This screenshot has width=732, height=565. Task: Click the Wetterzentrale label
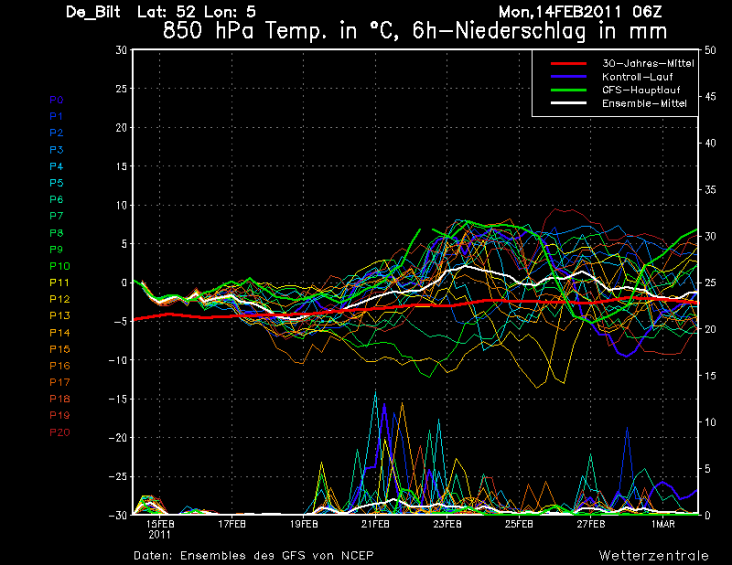click(x=654, y=556)
